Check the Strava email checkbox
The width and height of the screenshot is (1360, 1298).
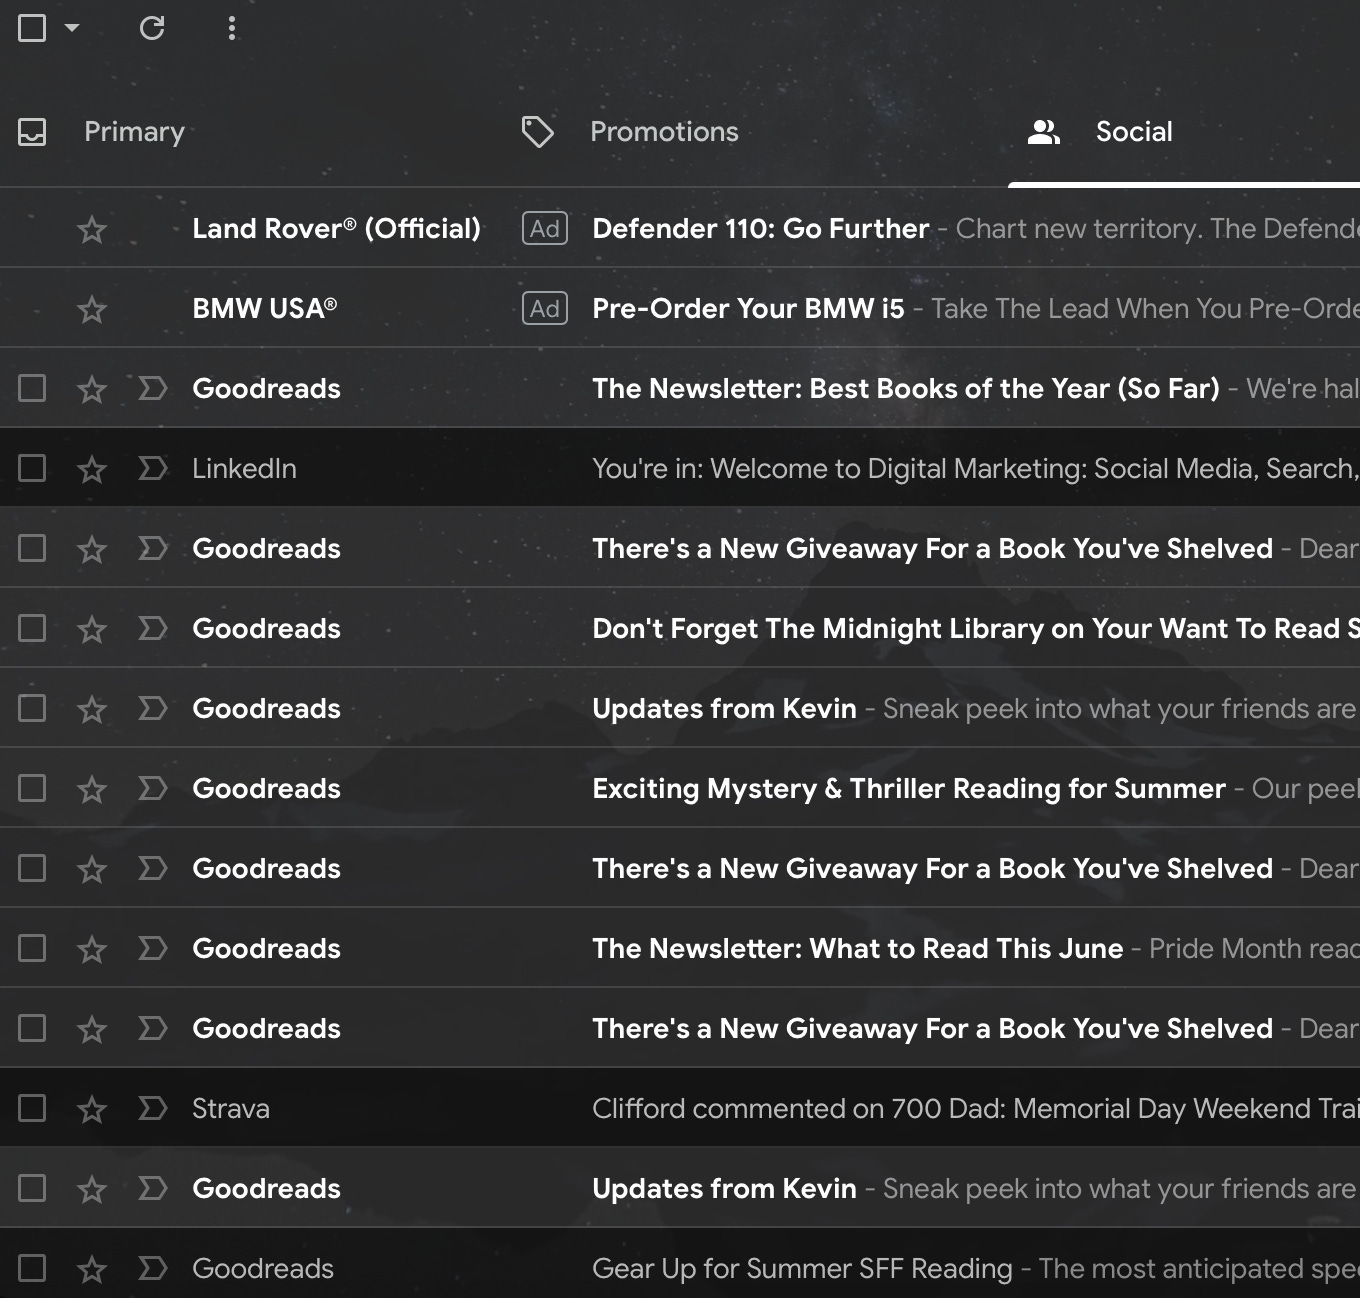32,1108
